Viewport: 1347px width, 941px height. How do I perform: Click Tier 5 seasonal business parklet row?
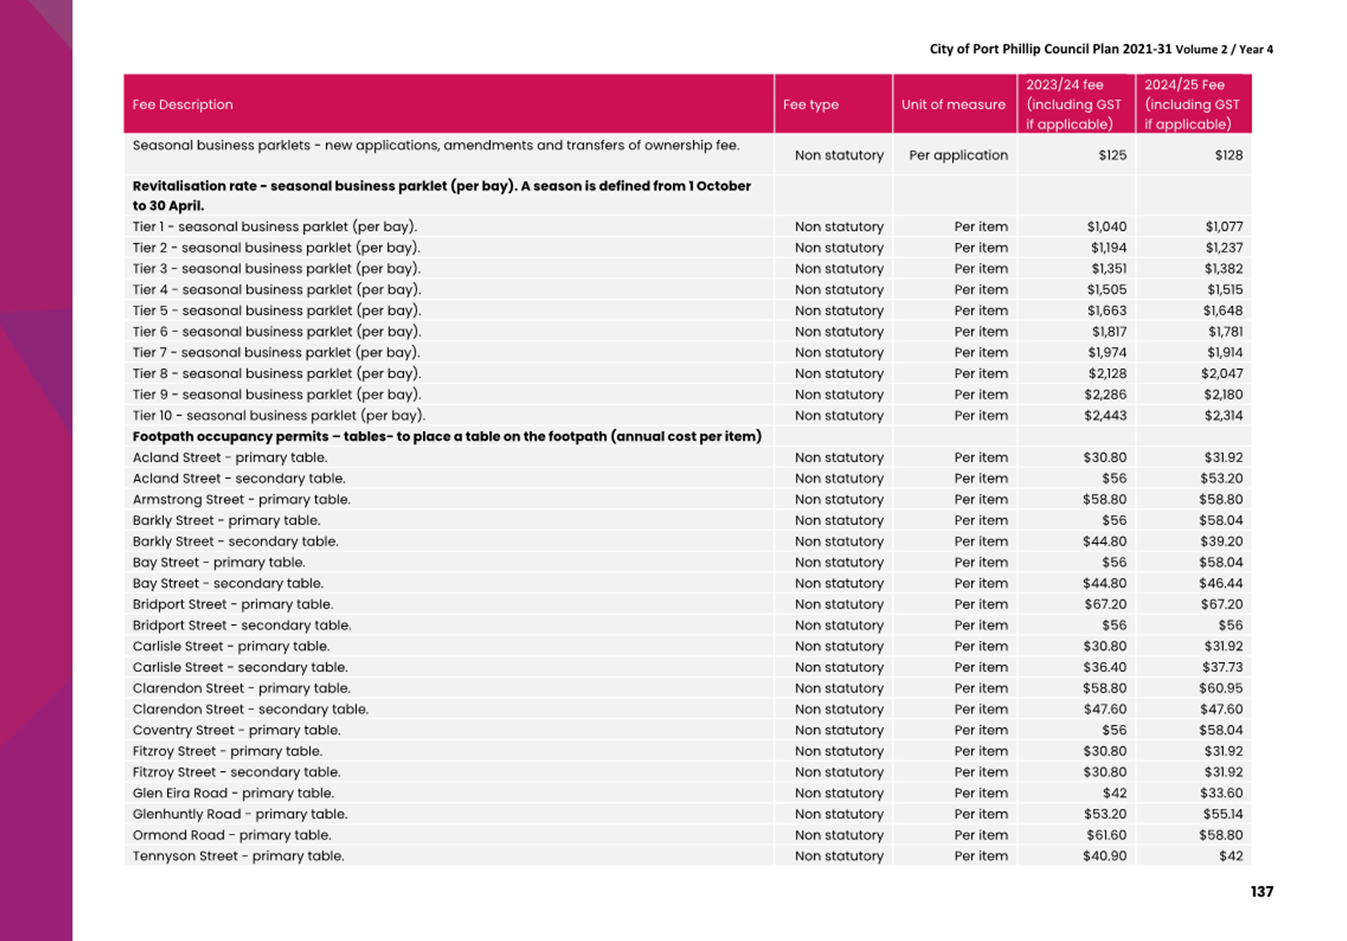pyautogui.click(x=687, y=311)
